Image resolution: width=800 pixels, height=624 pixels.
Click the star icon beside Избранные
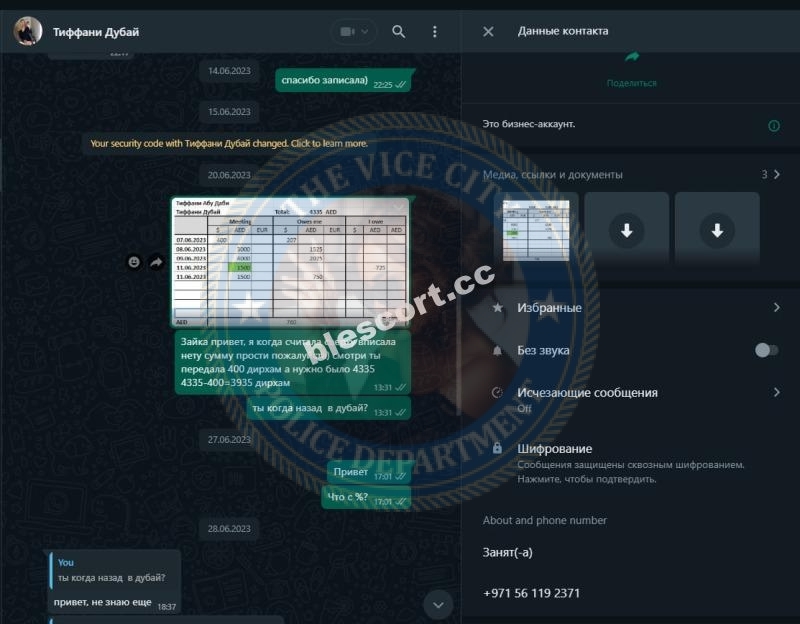click(x=498, y=307)
